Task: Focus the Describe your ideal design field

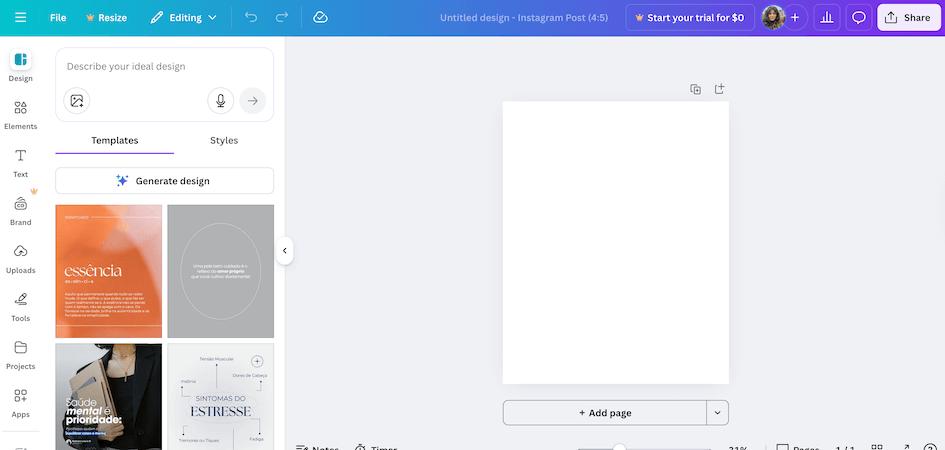Action: tap(165, 66)
